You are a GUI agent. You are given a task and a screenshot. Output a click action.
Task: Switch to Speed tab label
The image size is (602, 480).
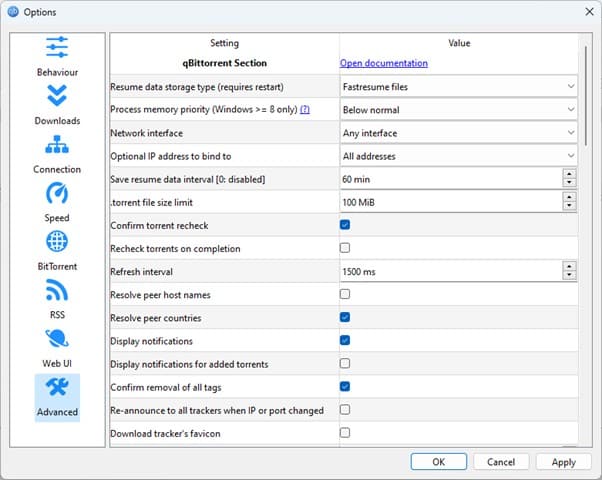(x=57, y=218)
